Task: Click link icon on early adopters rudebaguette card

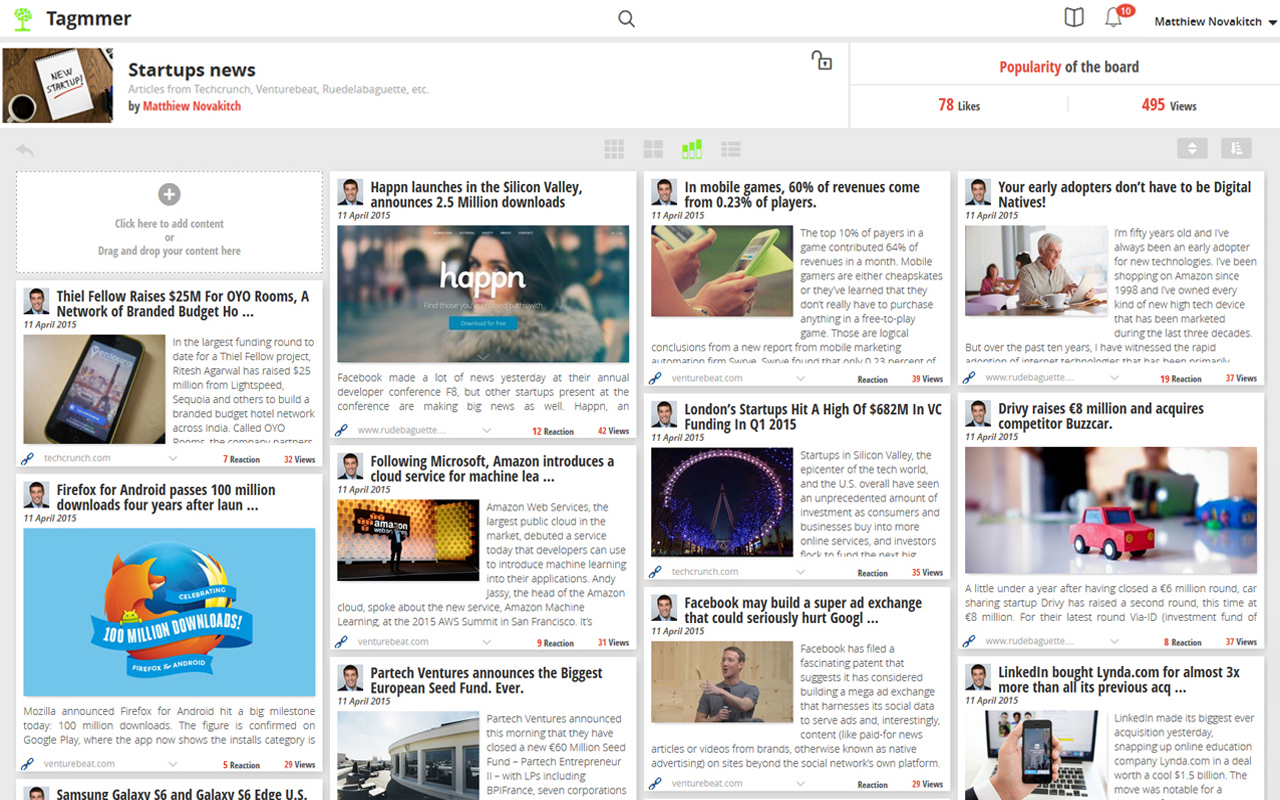Action: click(x=970, y=378)
